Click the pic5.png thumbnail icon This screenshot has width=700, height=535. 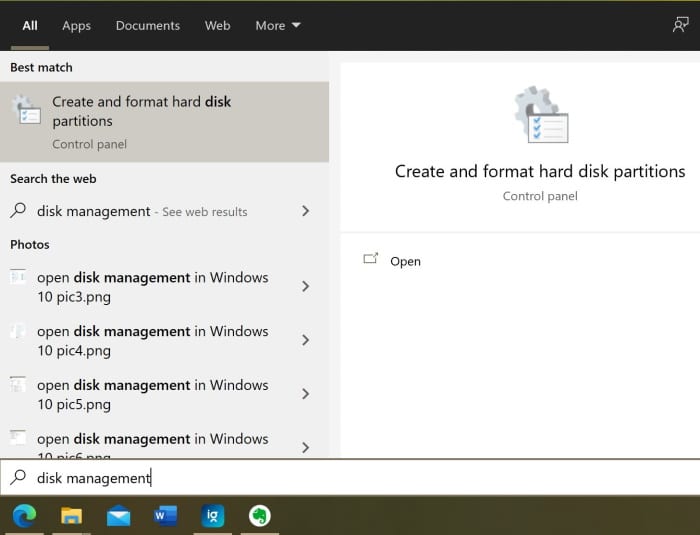[18, 384]
